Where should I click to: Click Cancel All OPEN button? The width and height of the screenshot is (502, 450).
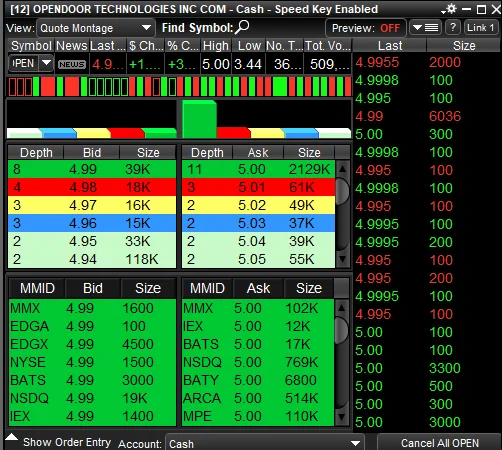[440, 443]
